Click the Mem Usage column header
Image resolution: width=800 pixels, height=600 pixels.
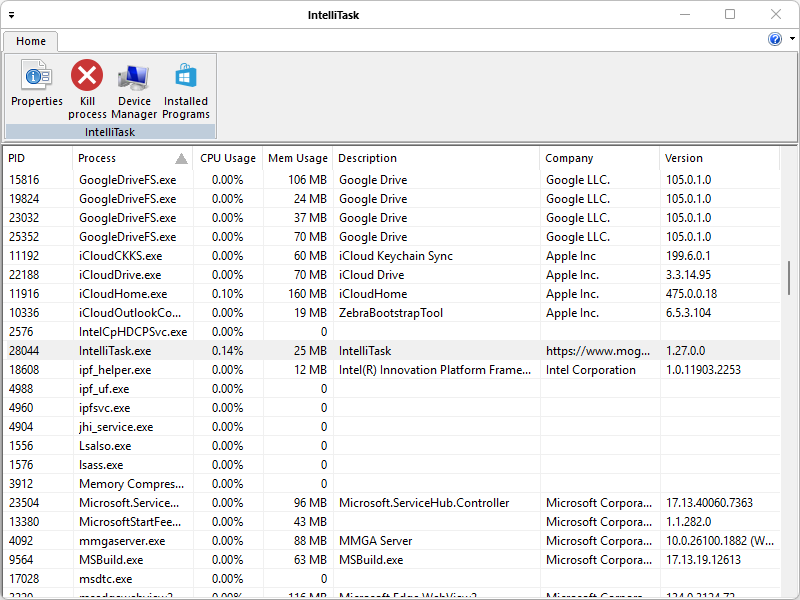[297, 158]
